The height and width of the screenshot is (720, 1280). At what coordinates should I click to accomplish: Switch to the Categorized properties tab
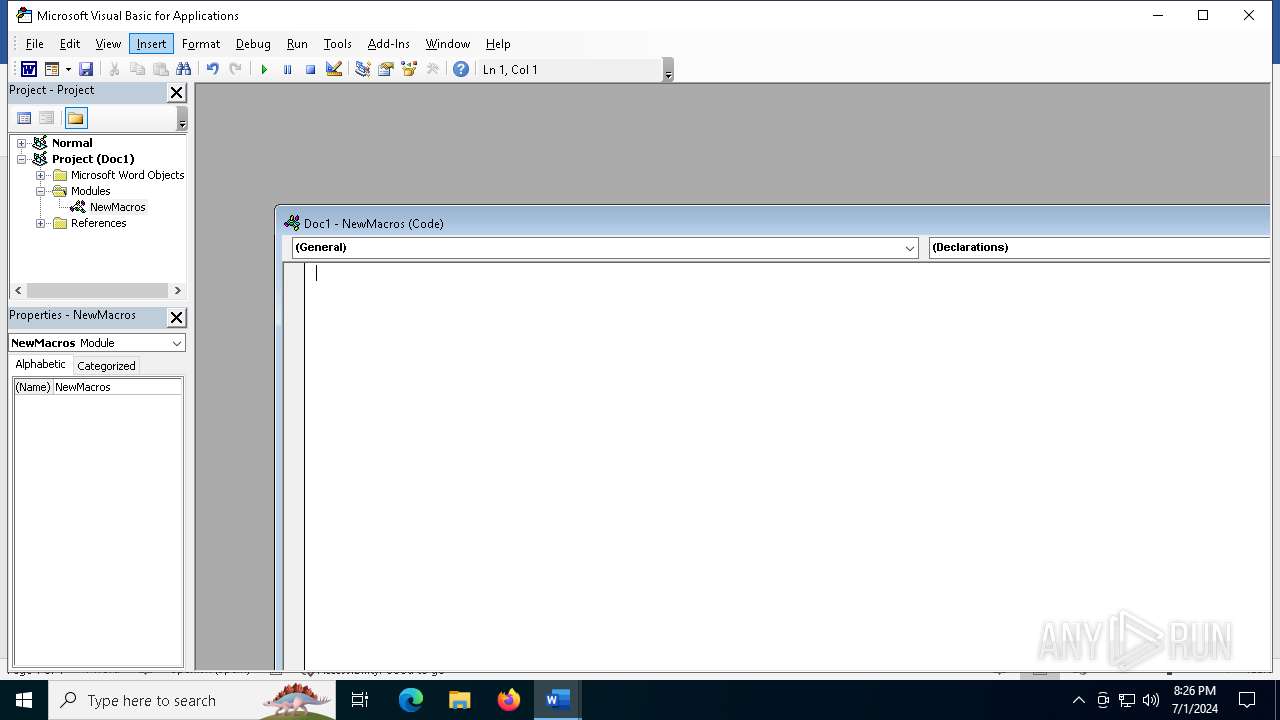[x=106, y=366]
